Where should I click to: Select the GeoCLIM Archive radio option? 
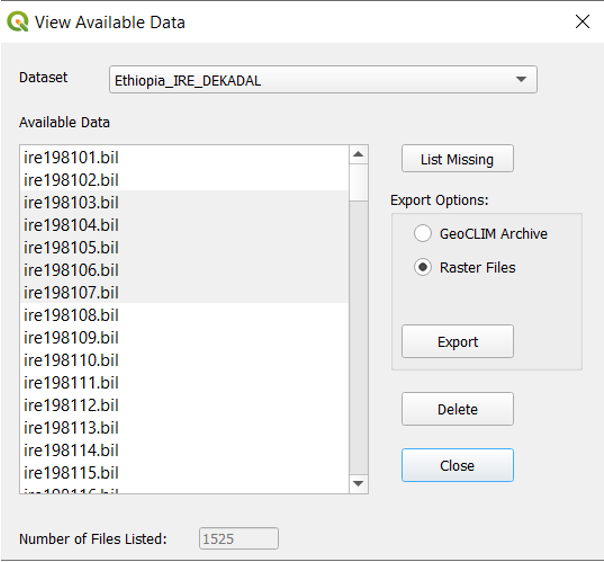422,234
